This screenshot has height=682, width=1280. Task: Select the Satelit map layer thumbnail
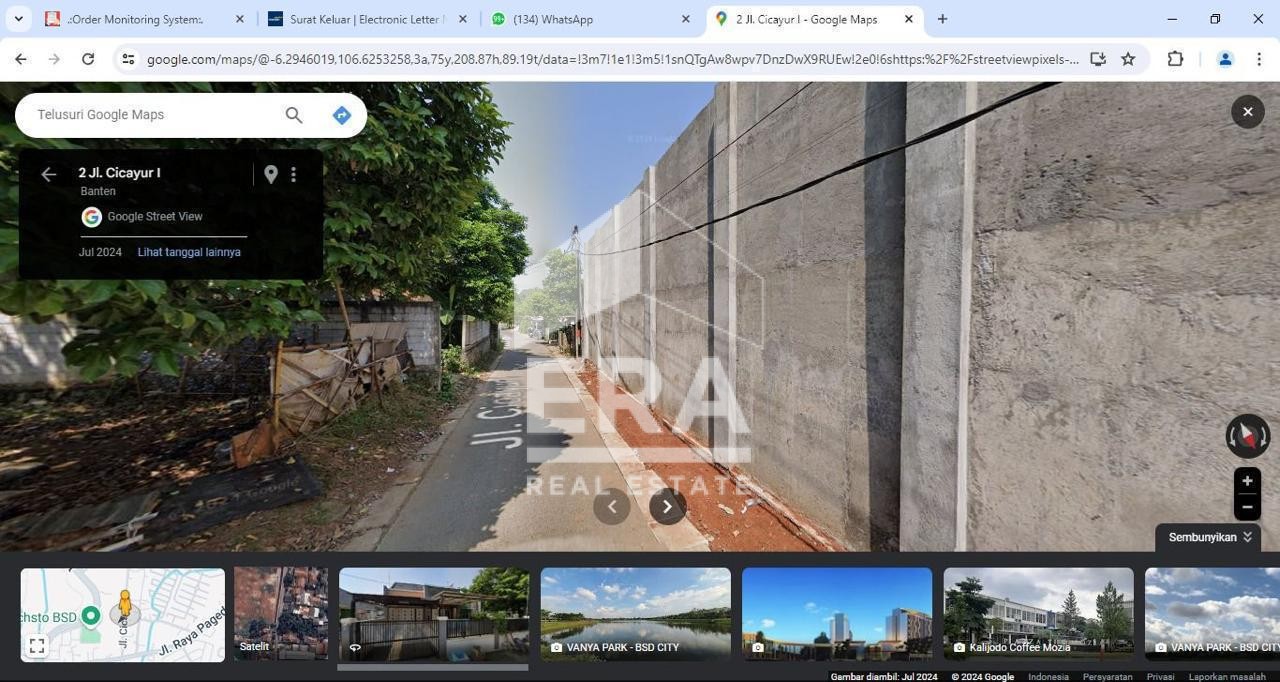point(281,614)
